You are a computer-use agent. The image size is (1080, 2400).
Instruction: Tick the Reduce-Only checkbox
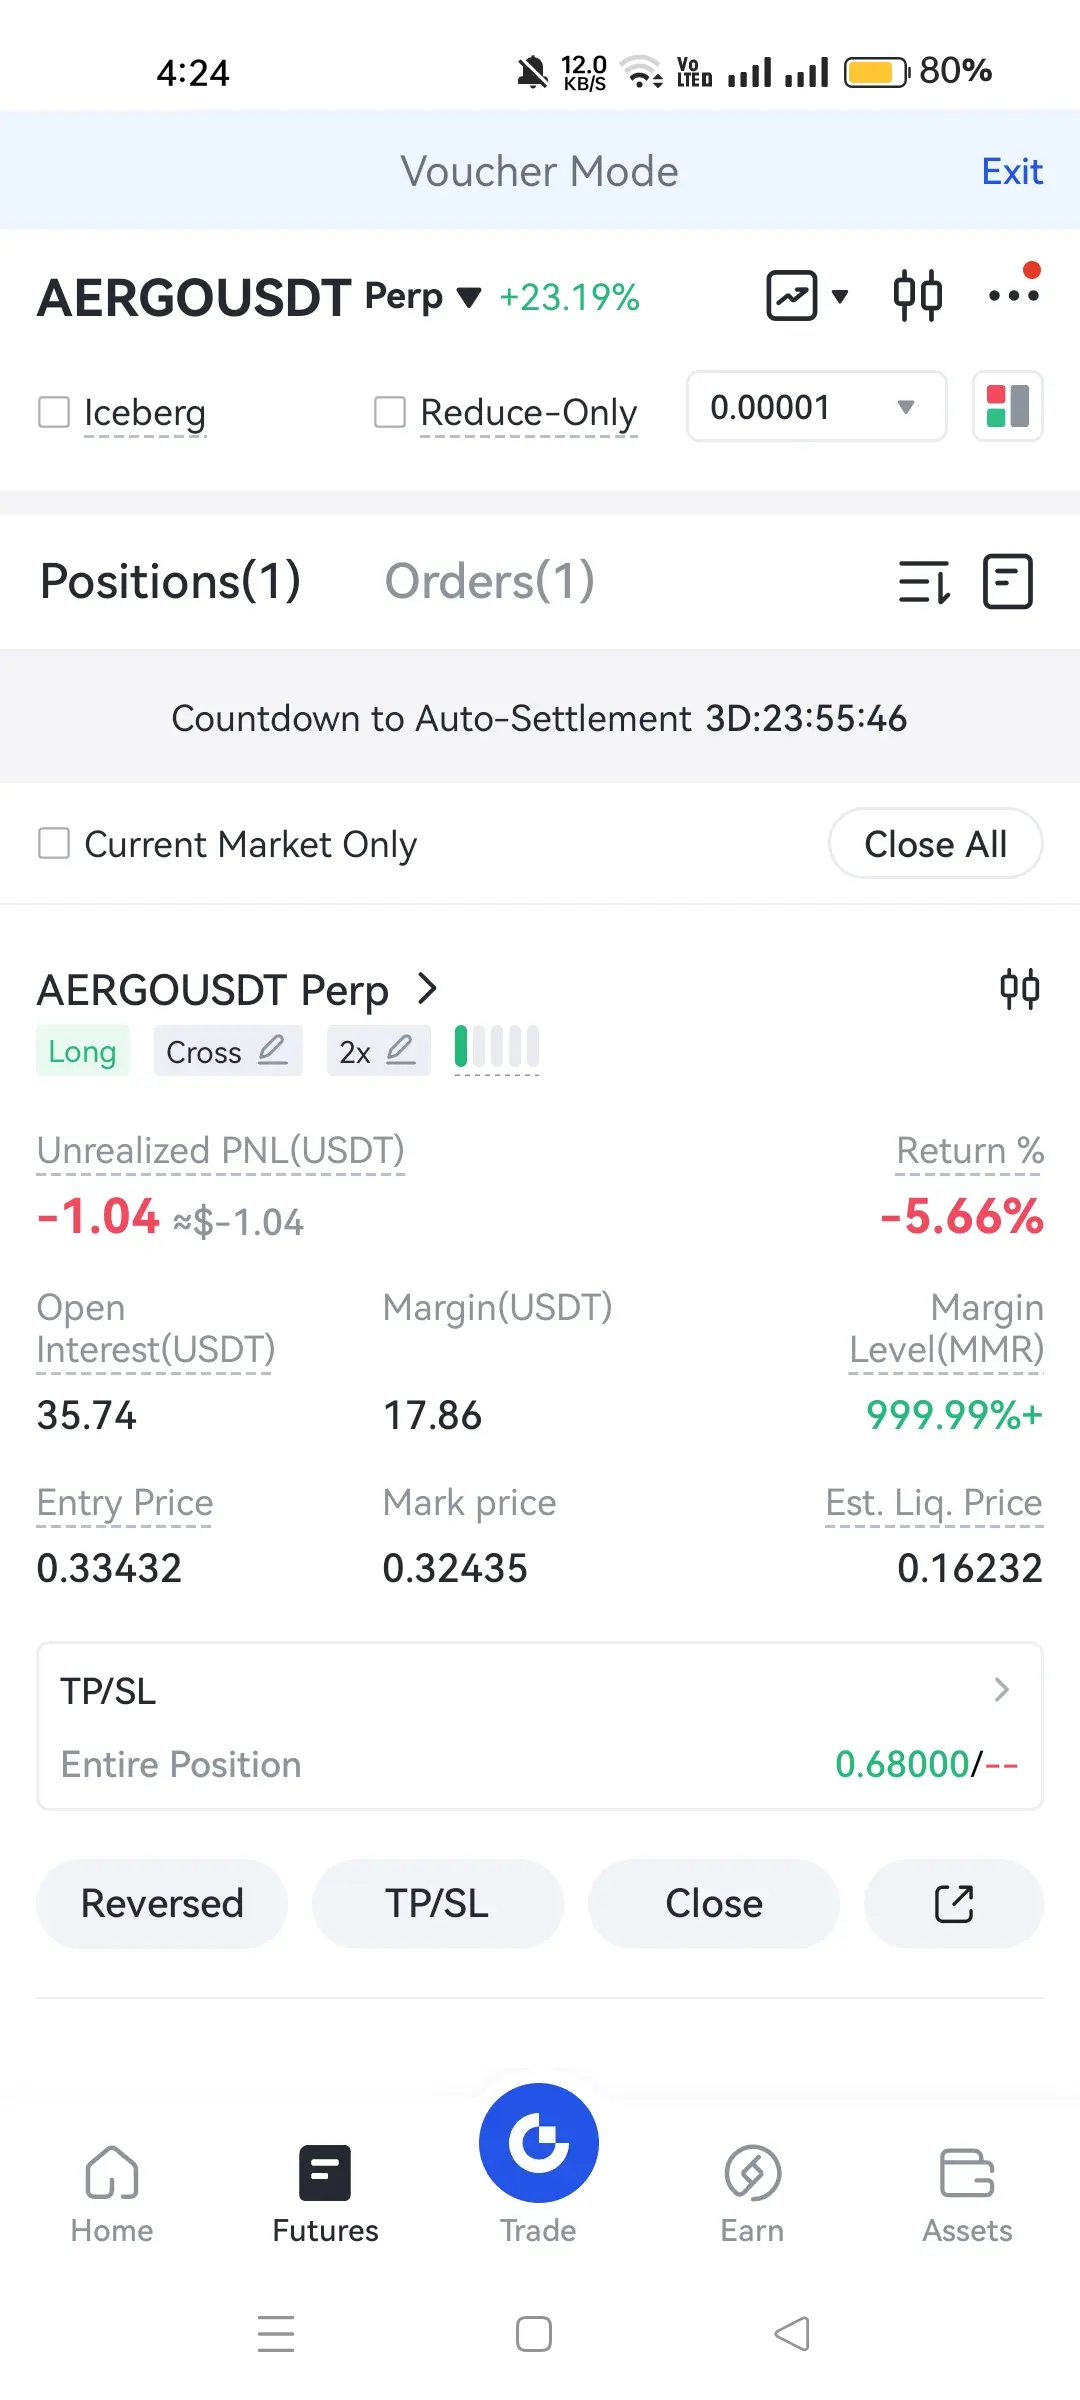tap(390, 412)
